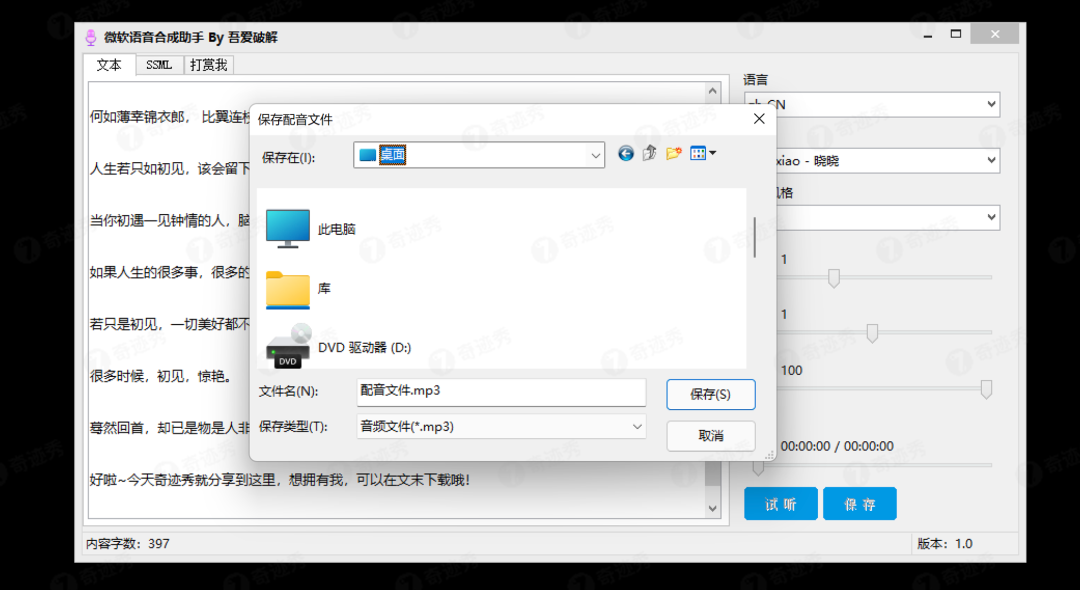Click the volume slider handle at 100
This screenshot has height=590, width=1080.
(x=986, y=389)
